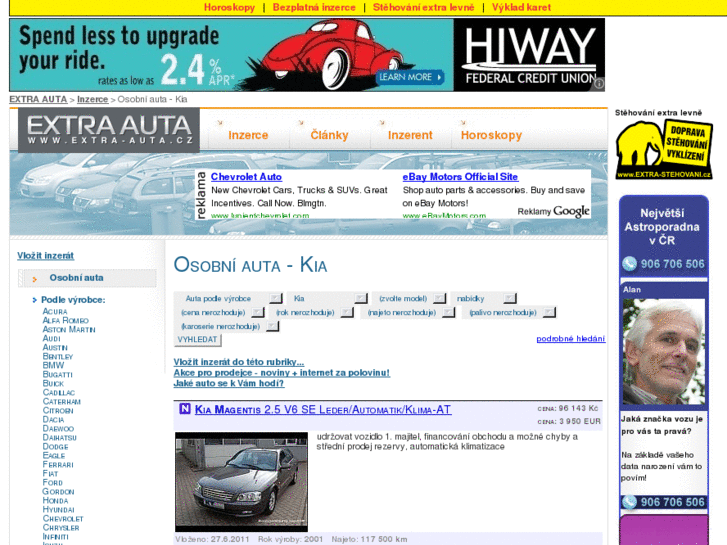Open the Horoskopy navigation tab

[x=491, y=135]
